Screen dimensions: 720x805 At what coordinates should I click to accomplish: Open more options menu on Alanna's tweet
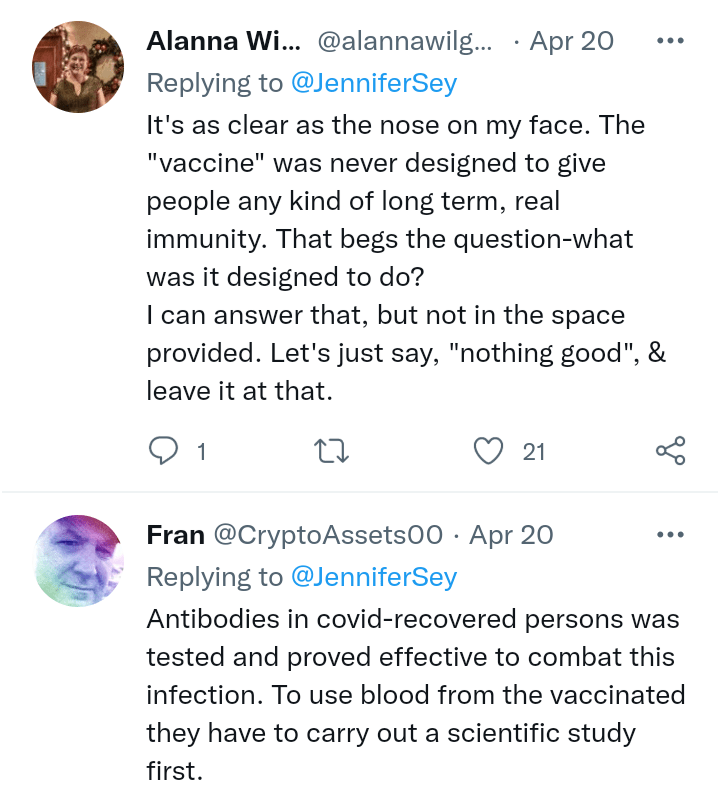click(670, 41)
